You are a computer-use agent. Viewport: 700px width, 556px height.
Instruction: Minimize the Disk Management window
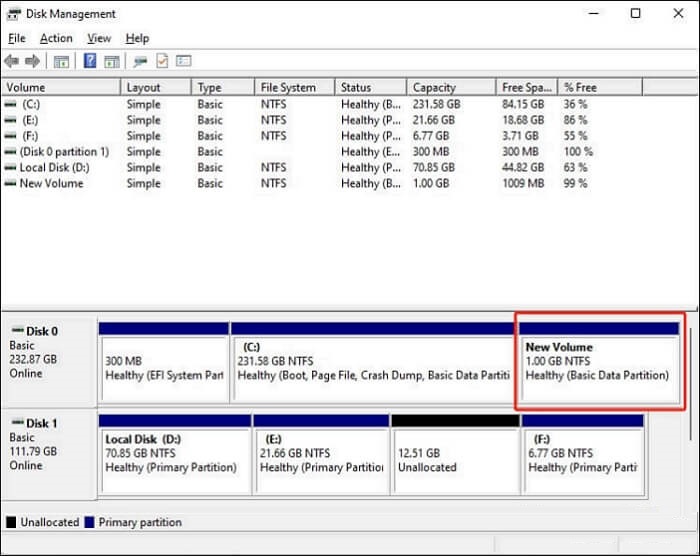click(x=593, y=13)
